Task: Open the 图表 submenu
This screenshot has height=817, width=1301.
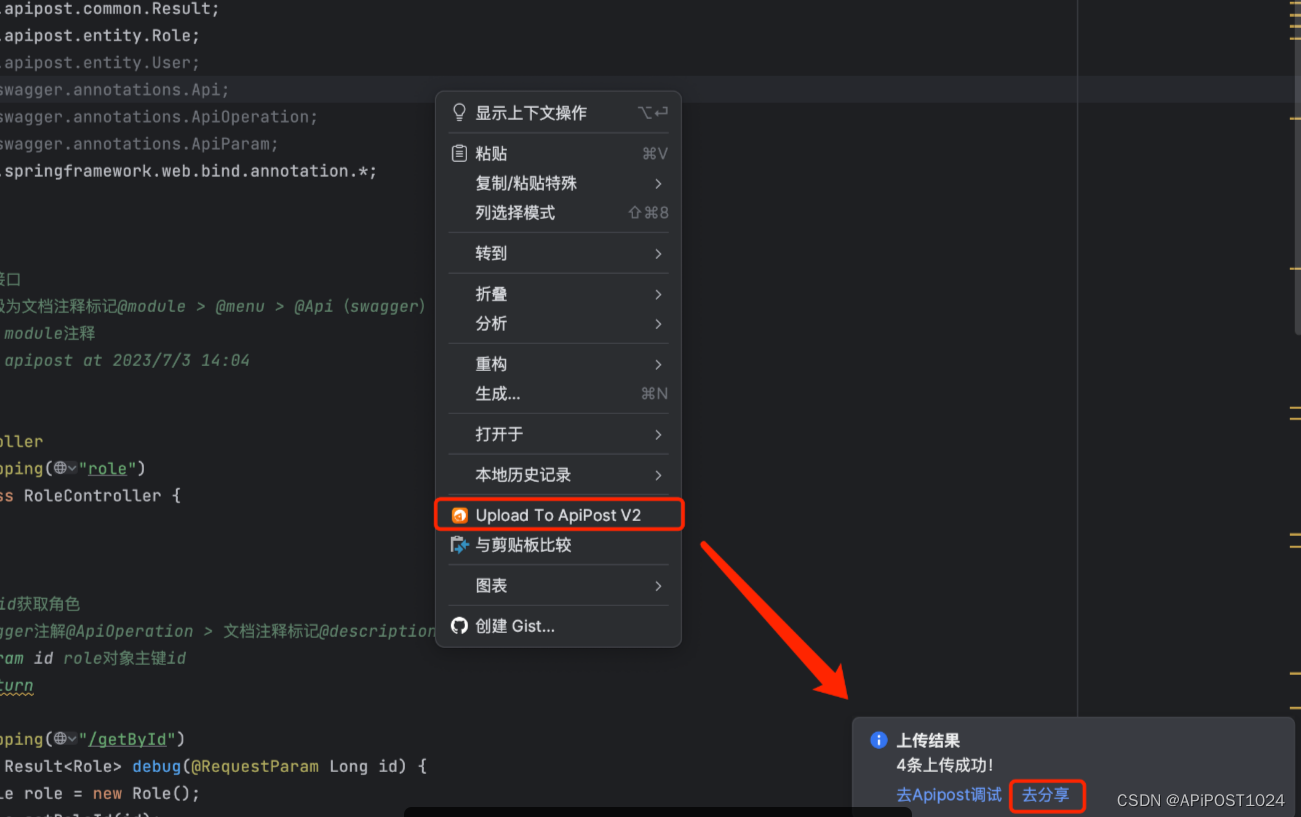Action: 558,585
